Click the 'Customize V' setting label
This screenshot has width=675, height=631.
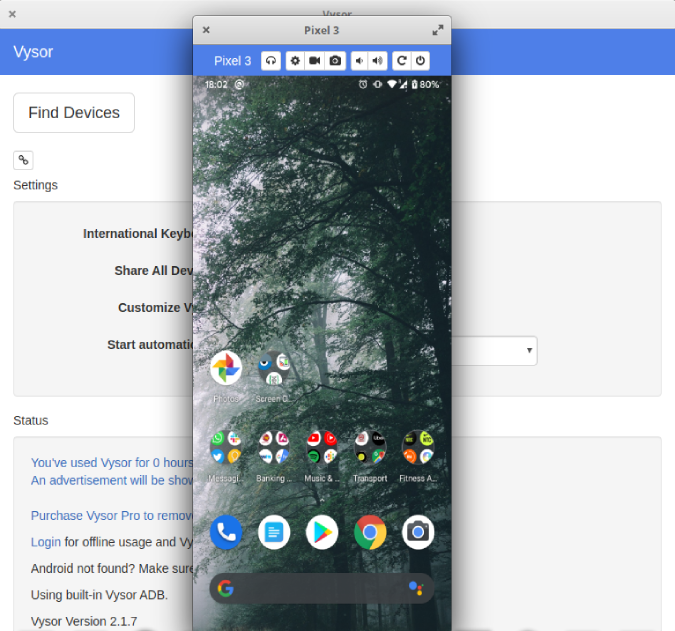click(x=155, y=308)
